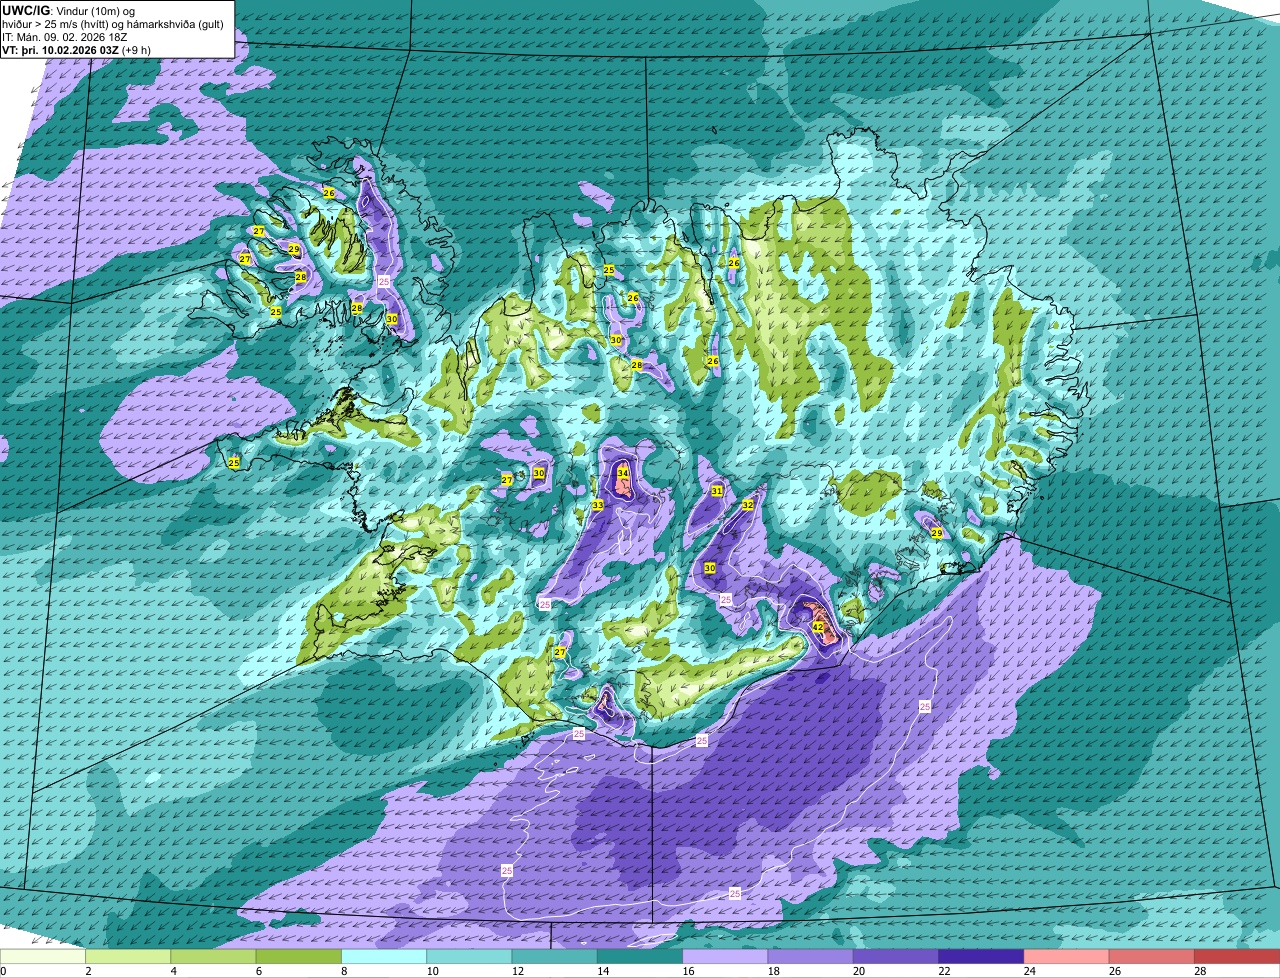Click the VT: þri. 10.02.2026 03Z (+9 h) line
The width and height of the screenshot is (1280, 978).
(x=77, y=50)
